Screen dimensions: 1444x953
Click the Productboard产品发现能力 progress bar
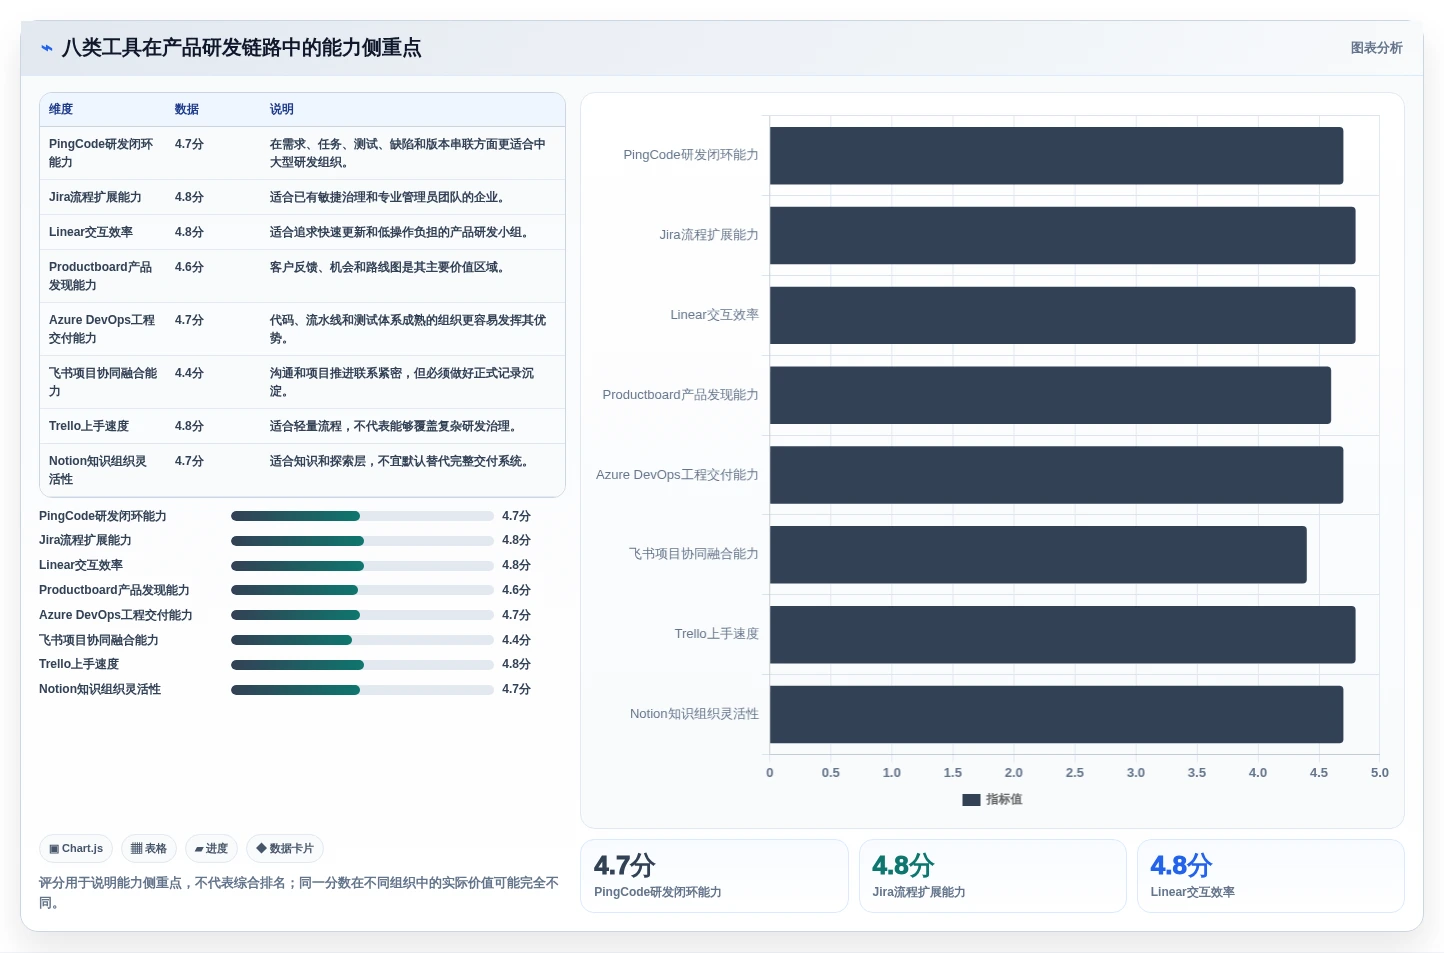click(362, 590)
